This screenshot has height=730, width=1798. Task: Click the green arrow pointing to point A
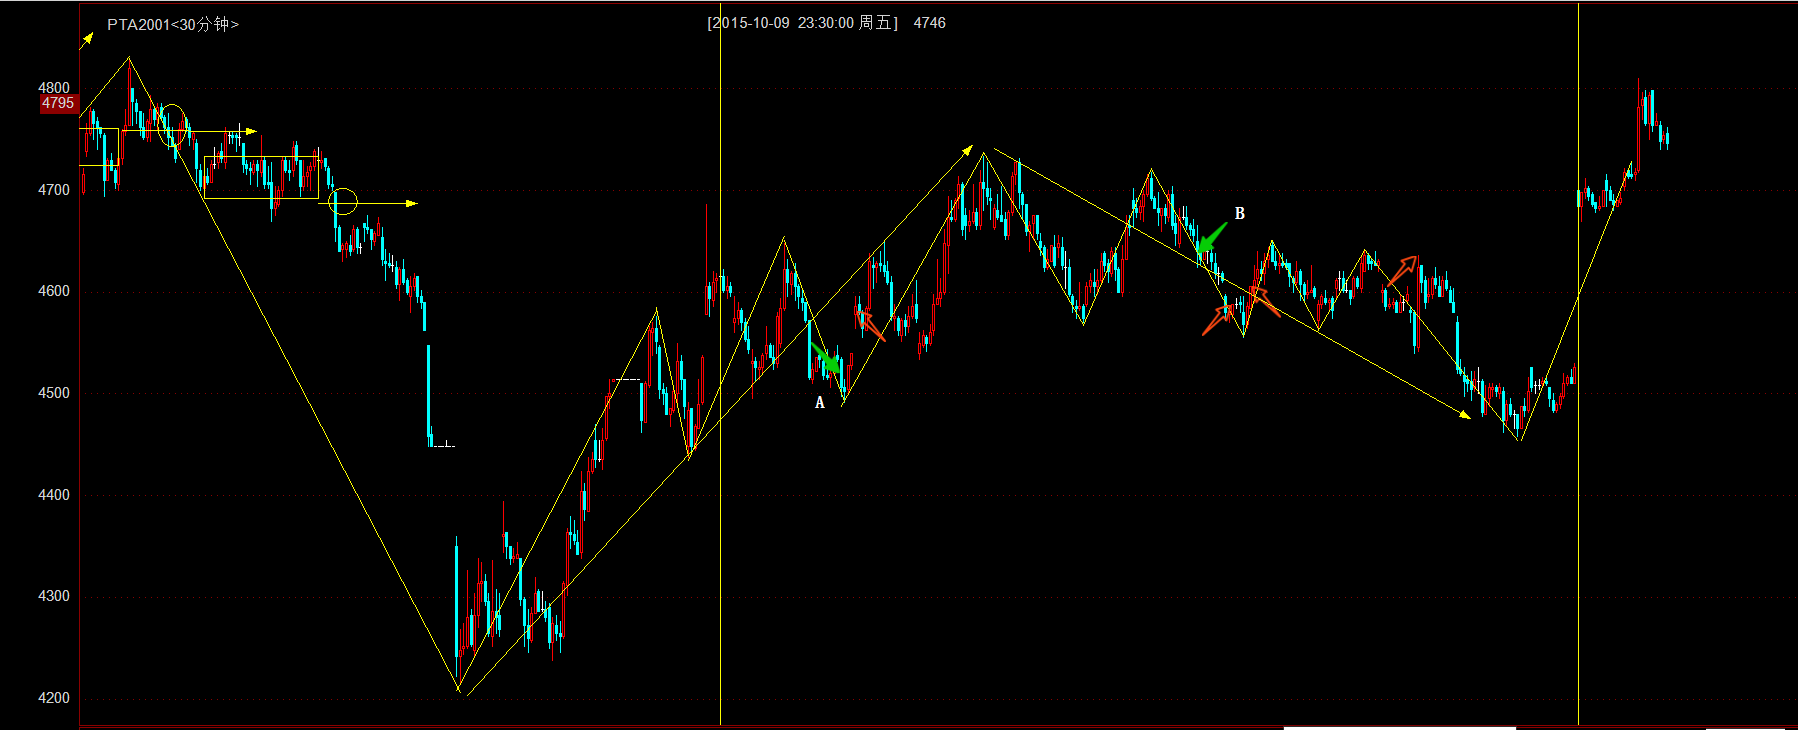[x=826, y=359]
